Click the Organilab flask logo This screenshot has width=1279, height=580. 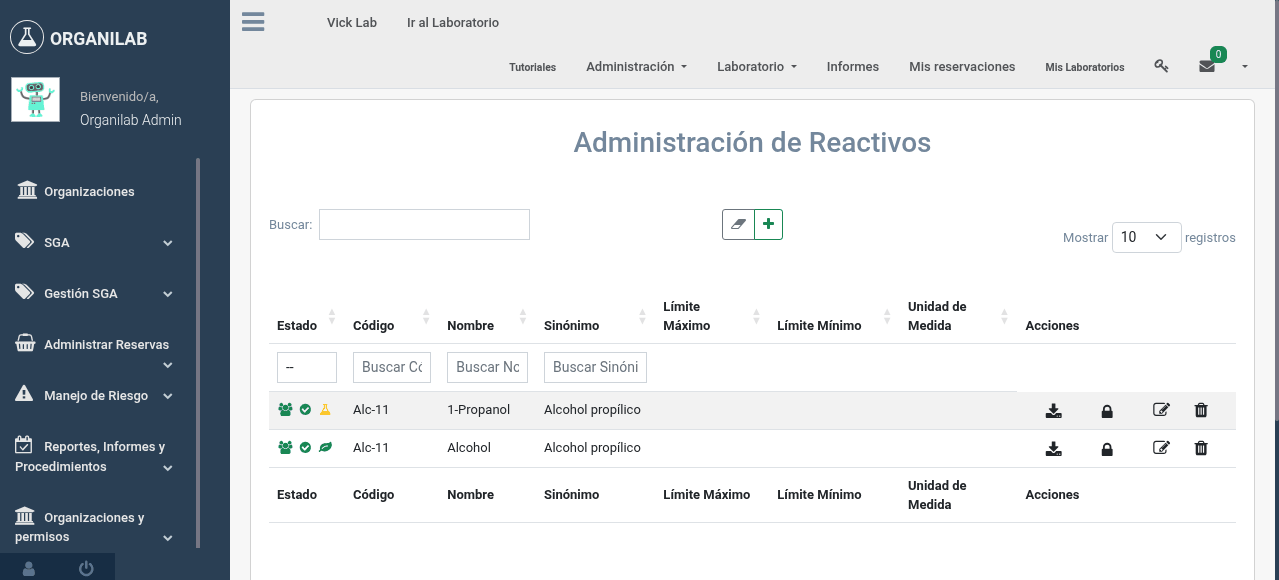point(27,38)
